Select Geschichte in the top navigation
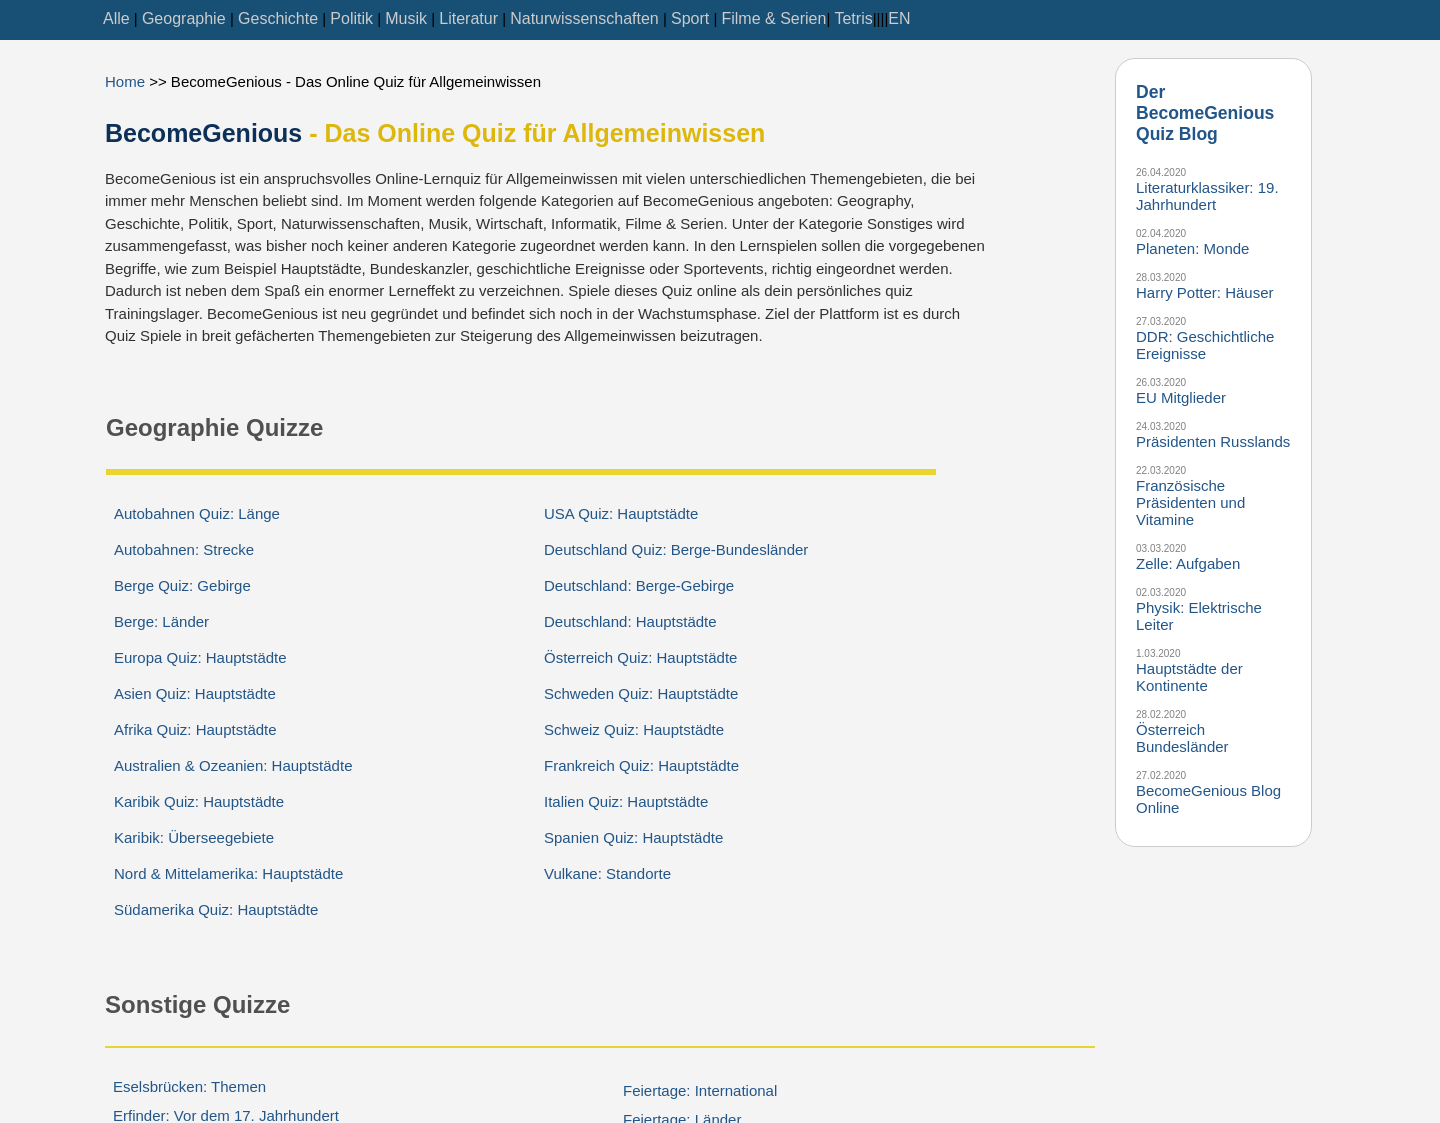 point(278,19)
